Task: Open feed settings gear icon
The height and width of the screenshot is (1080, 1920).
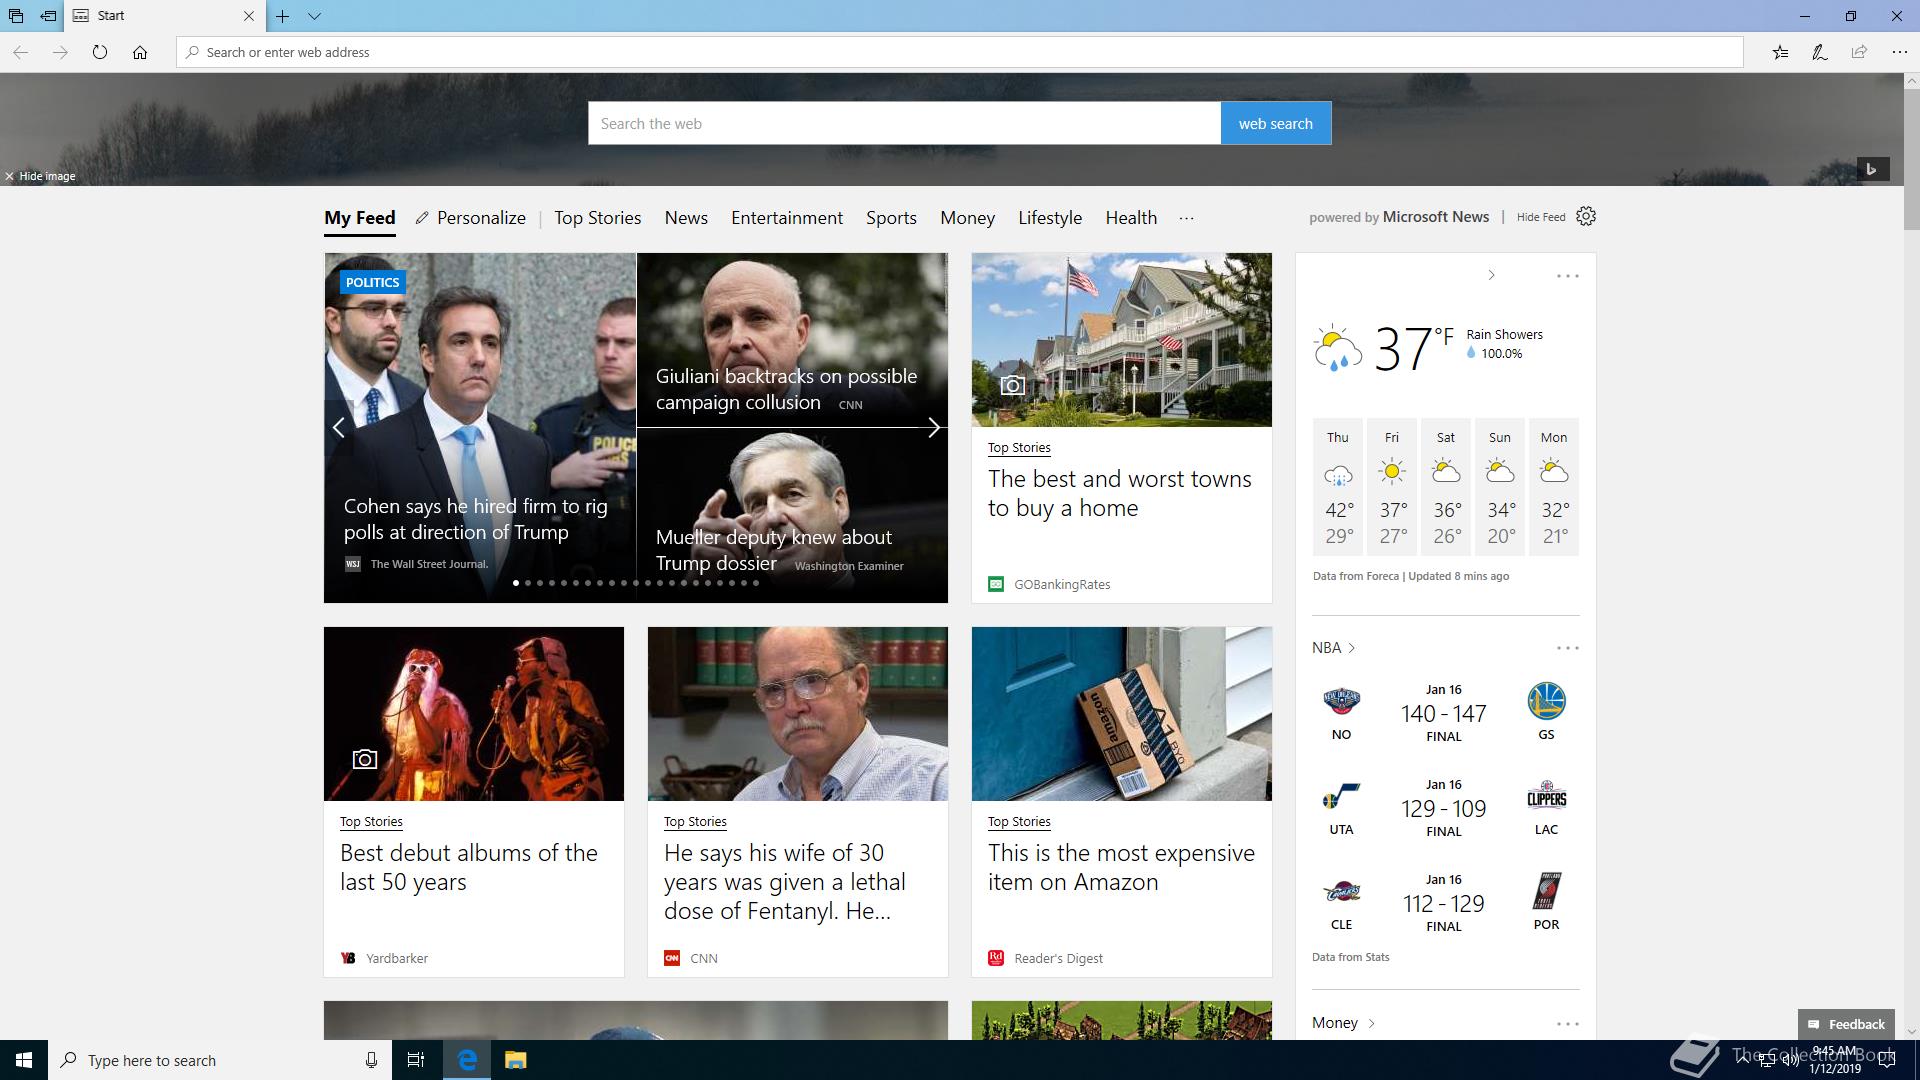Action: point(1586,217)
